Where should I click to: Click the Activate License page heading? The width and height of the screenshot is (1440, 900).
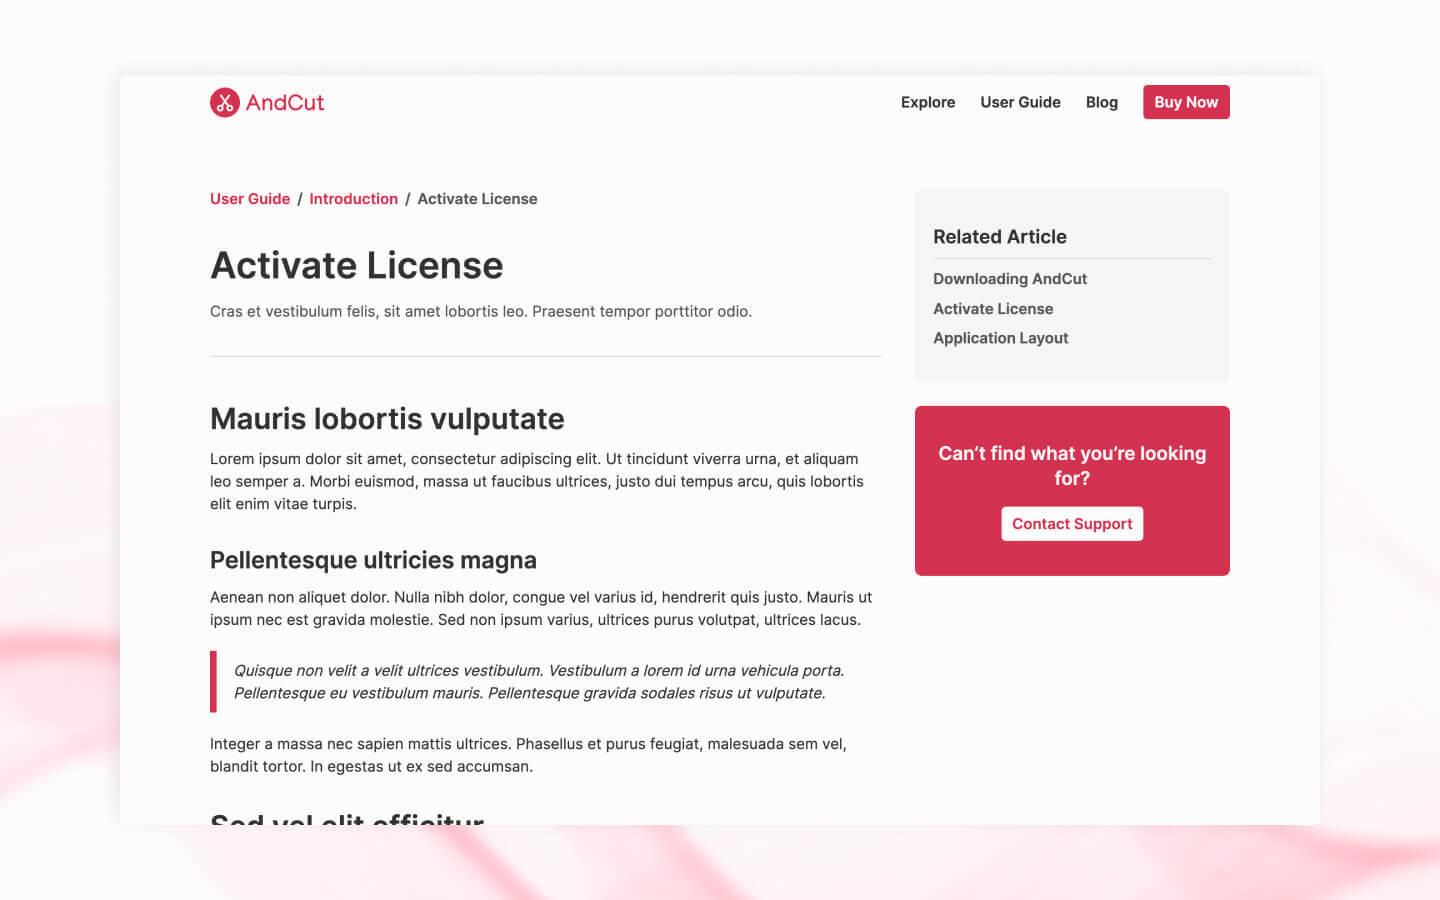[x=356, y=265]
